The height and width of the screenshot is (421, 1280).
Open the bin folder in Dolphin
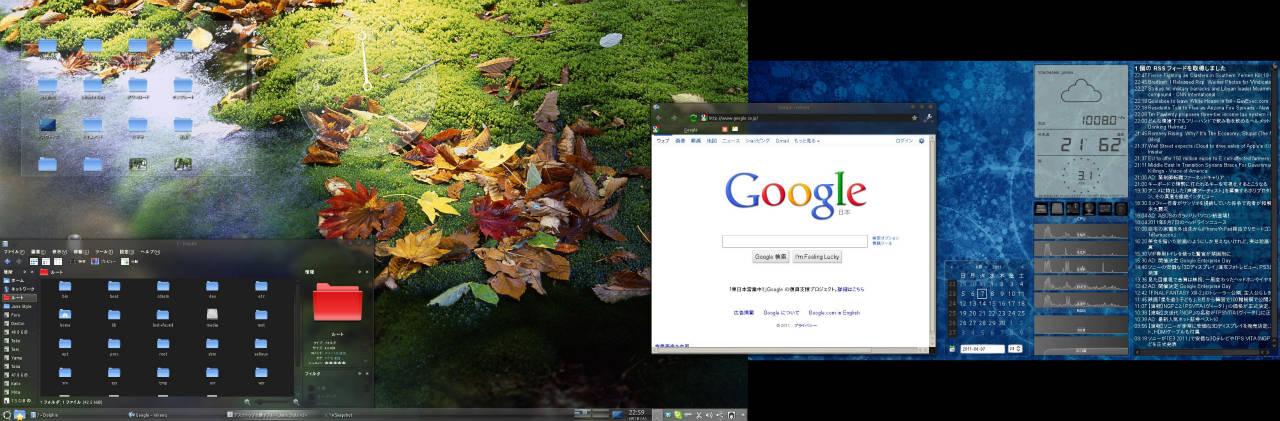[x=65, y=289]
